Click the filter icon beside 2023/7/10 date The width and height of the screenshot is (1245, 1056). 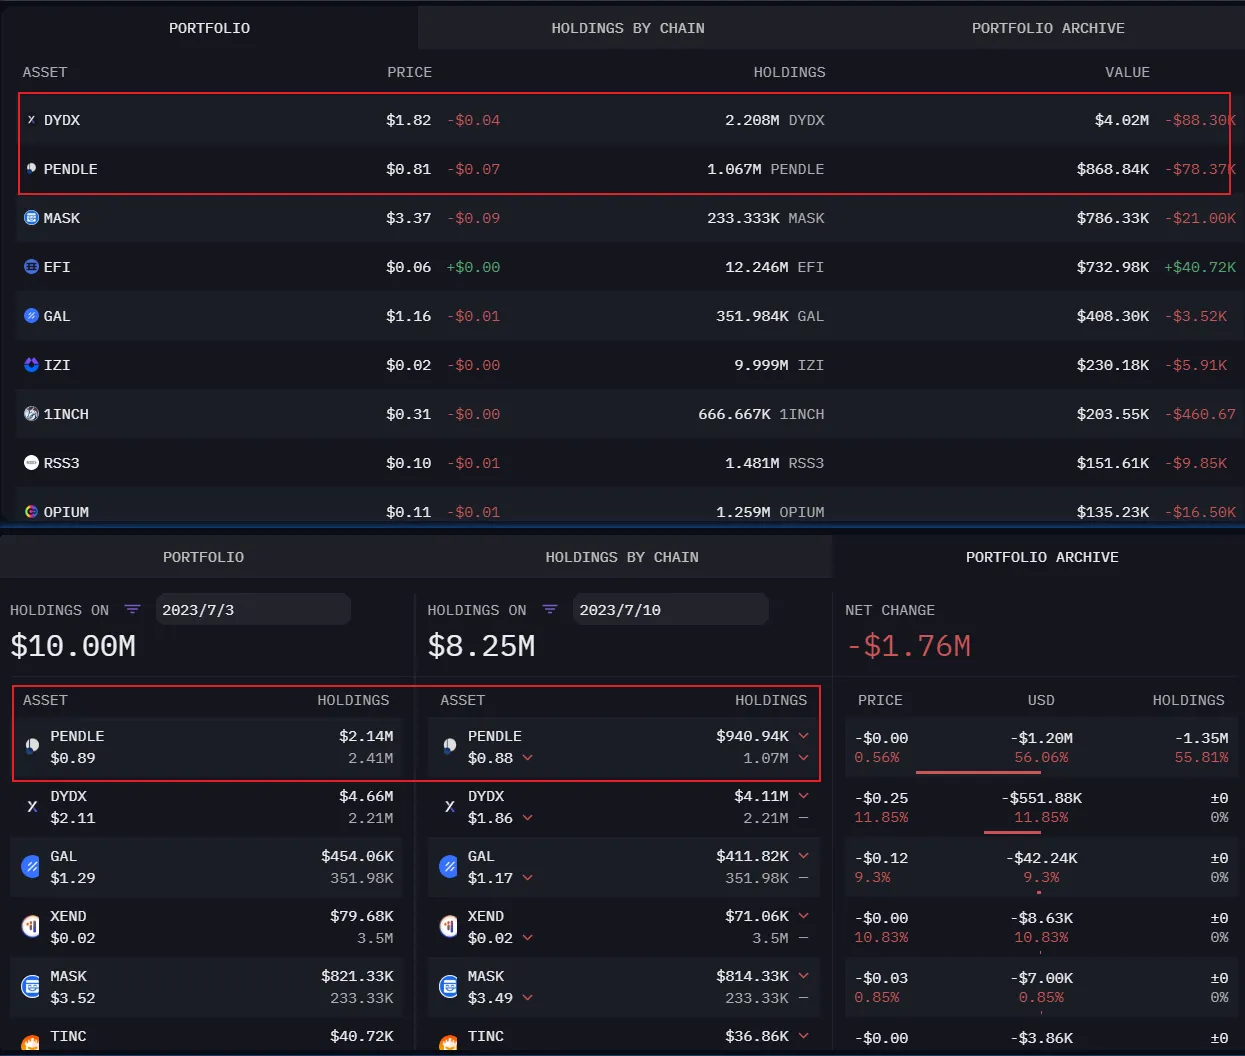(x=549, y=609)
